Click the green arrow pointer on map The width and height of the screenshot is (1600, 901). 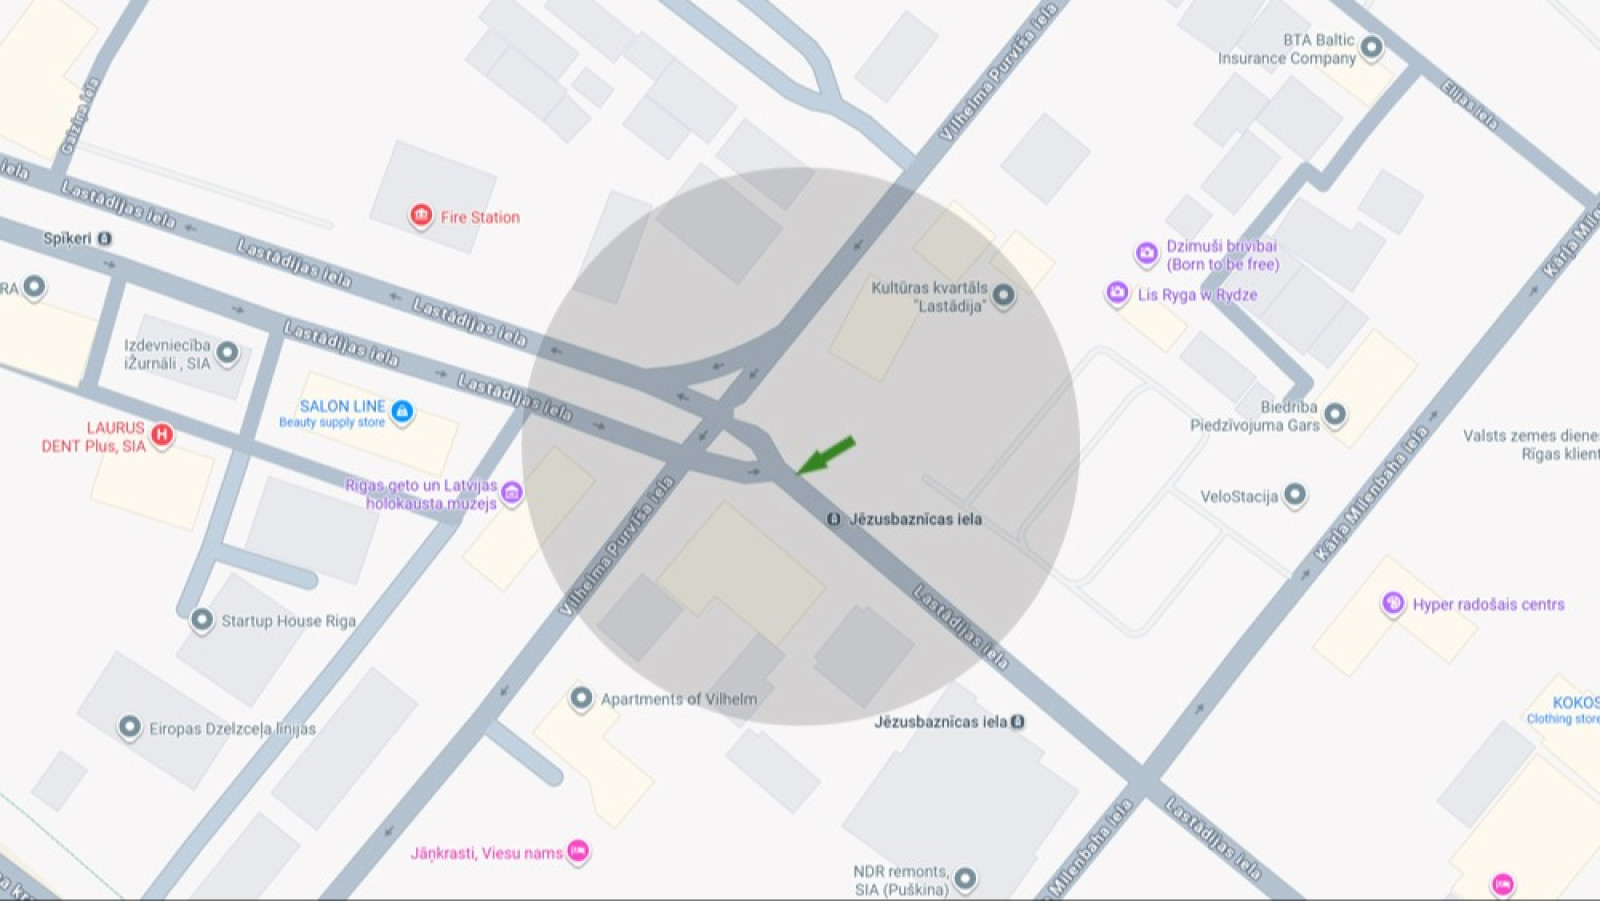tap(826, 454)
